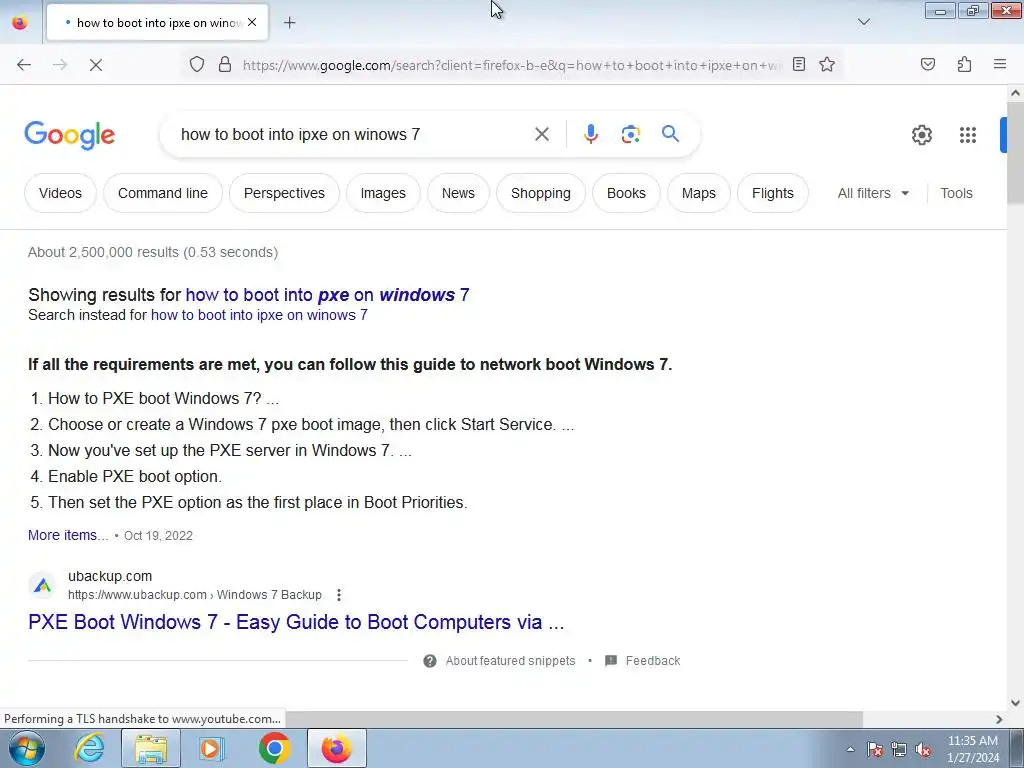The width and height of the screenshot is (1024, 768).
Task: Filter results by Videos
Action: click(60, 193)
